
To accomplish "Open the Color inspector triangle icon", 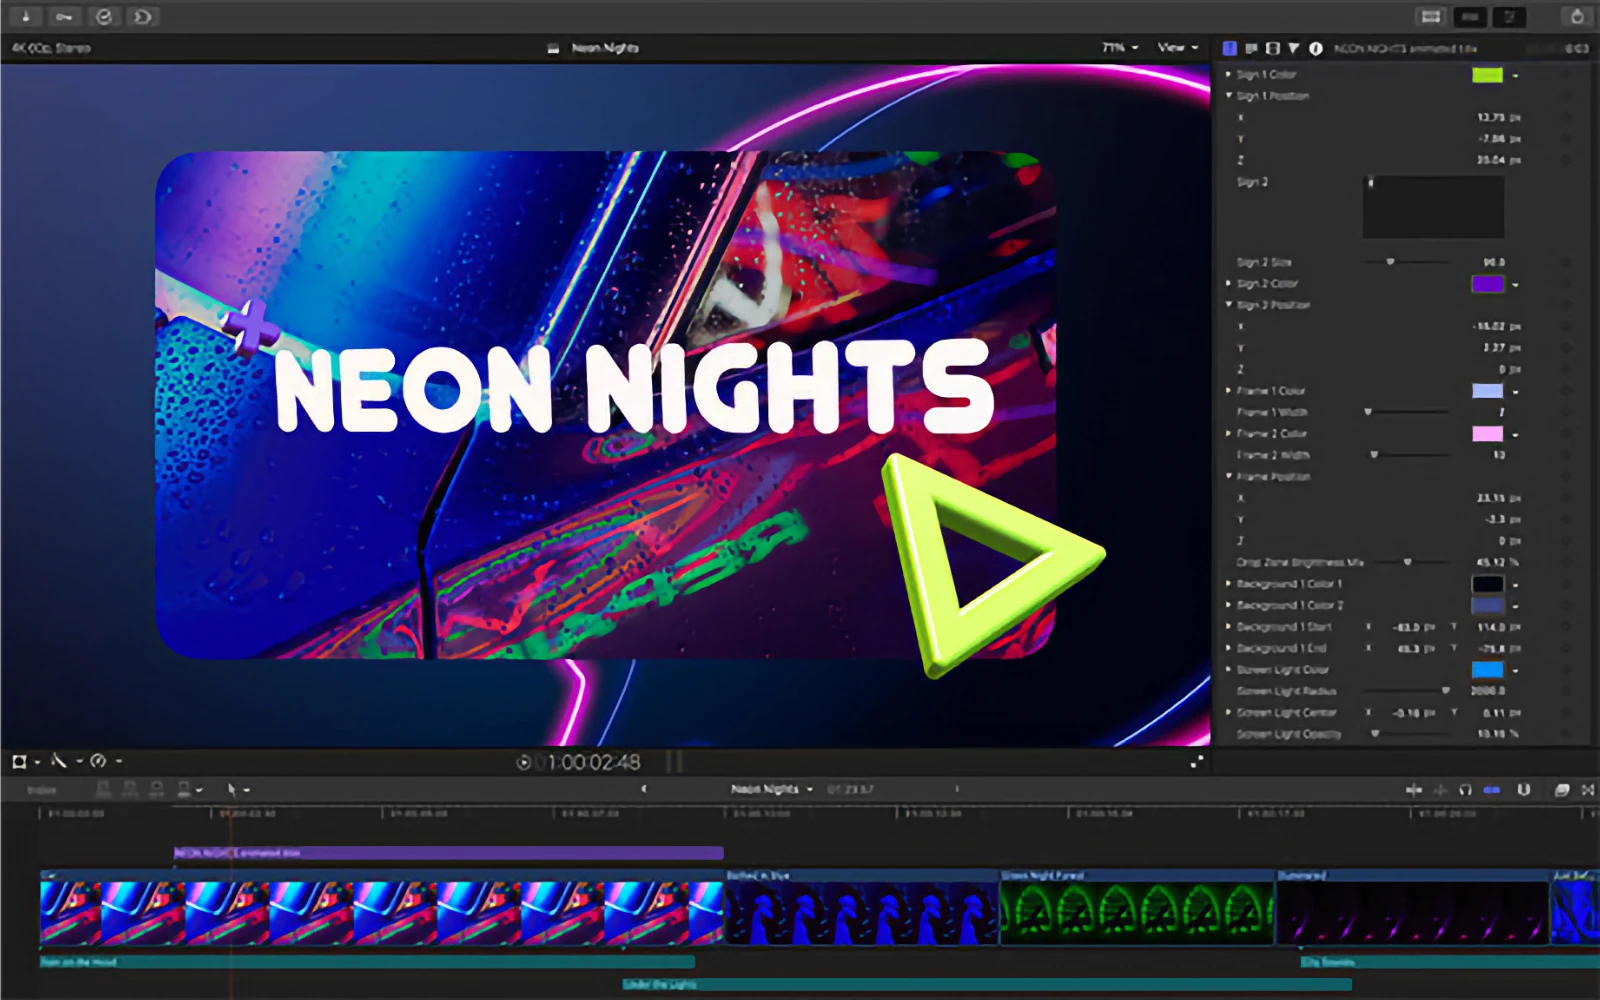I will [1293, 48].
